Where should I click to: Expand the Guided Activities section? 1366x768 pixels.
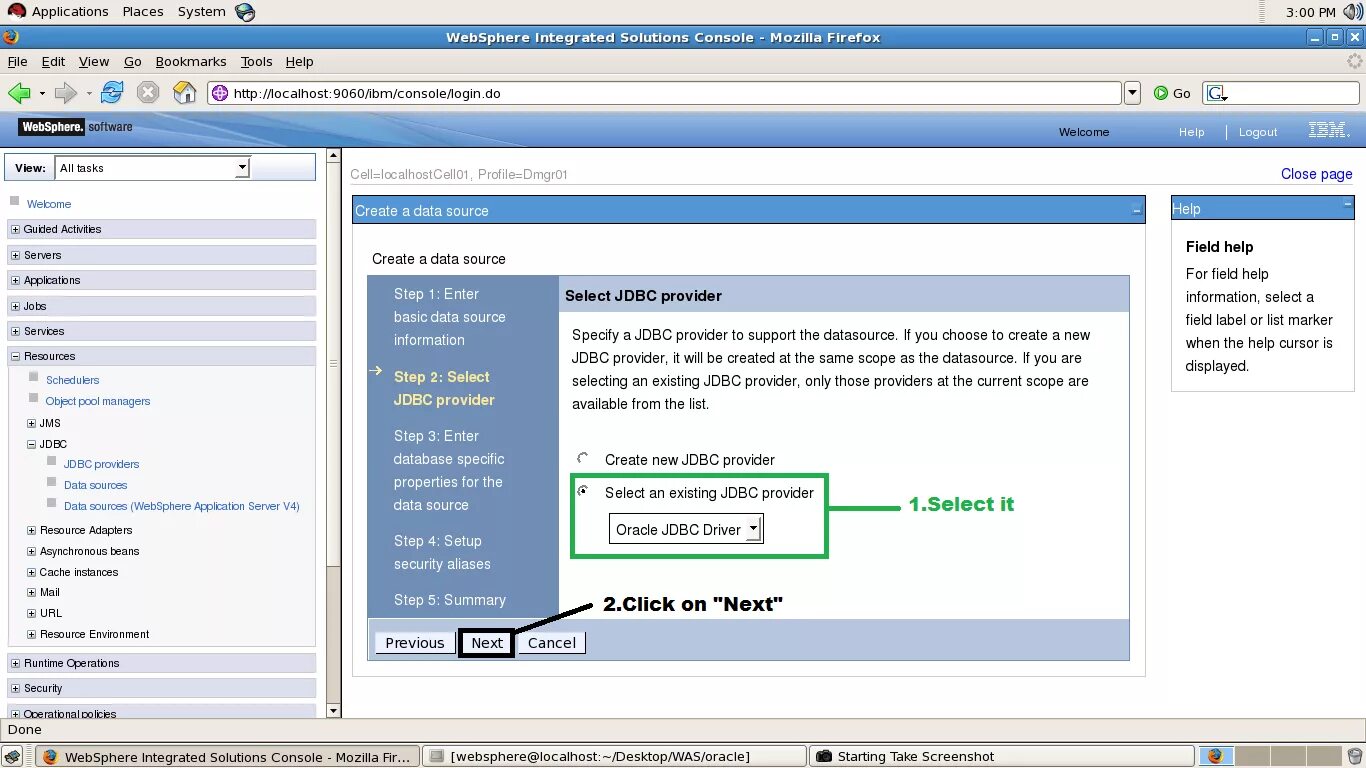click(15, 229)
